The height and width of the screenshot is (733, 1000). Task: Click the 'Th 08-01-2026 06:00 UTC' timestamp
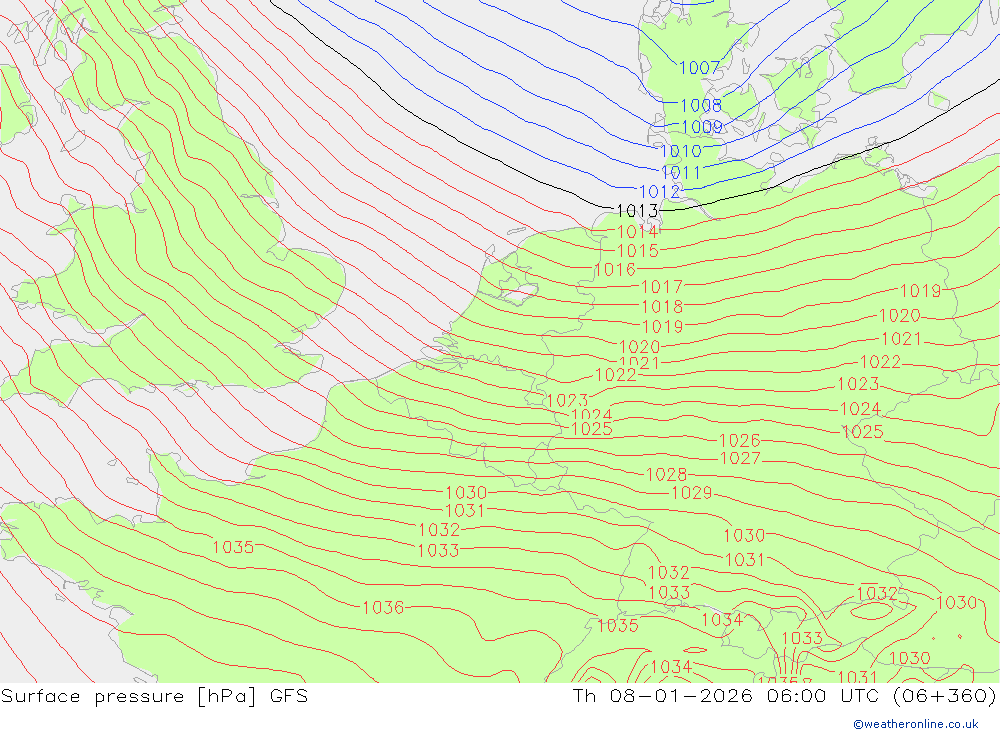(x=726, y=696)
